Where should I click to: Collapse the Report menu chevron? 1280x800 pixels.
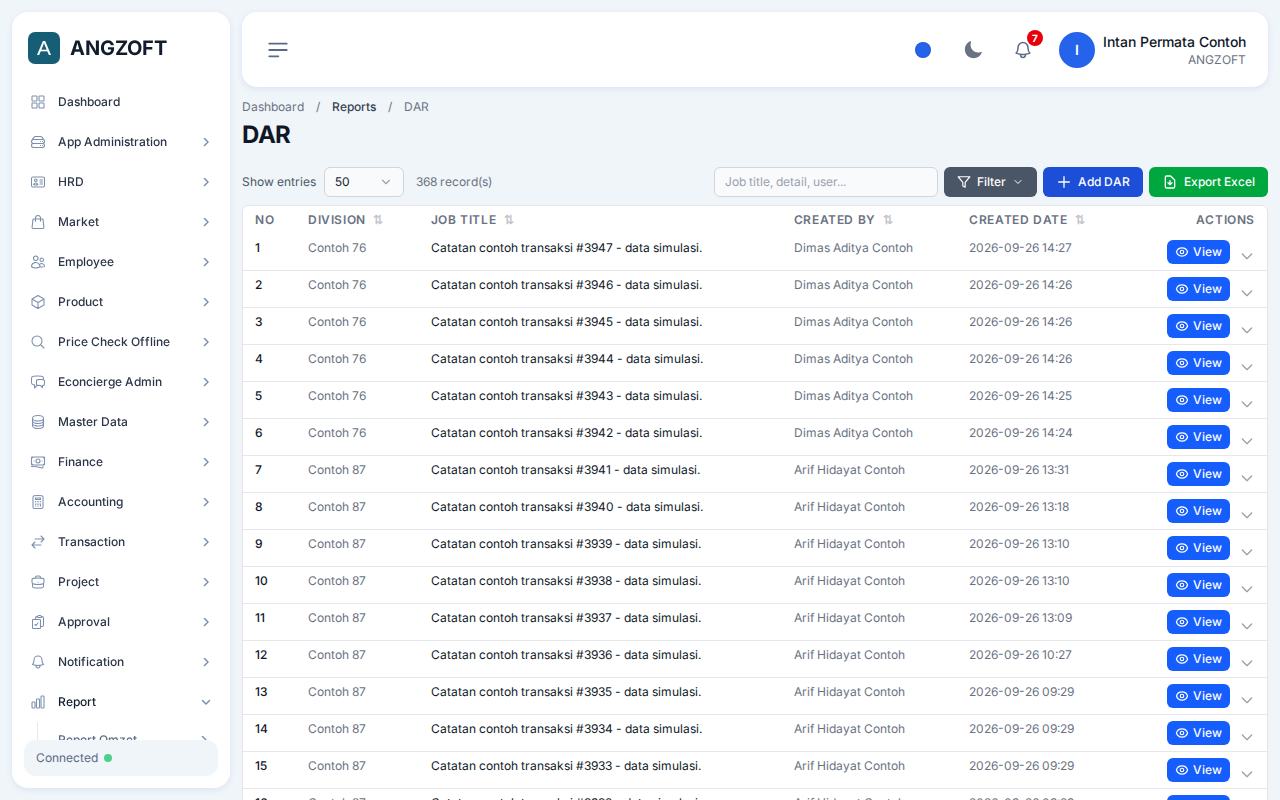pyautogui.click(x=206, y=702)
